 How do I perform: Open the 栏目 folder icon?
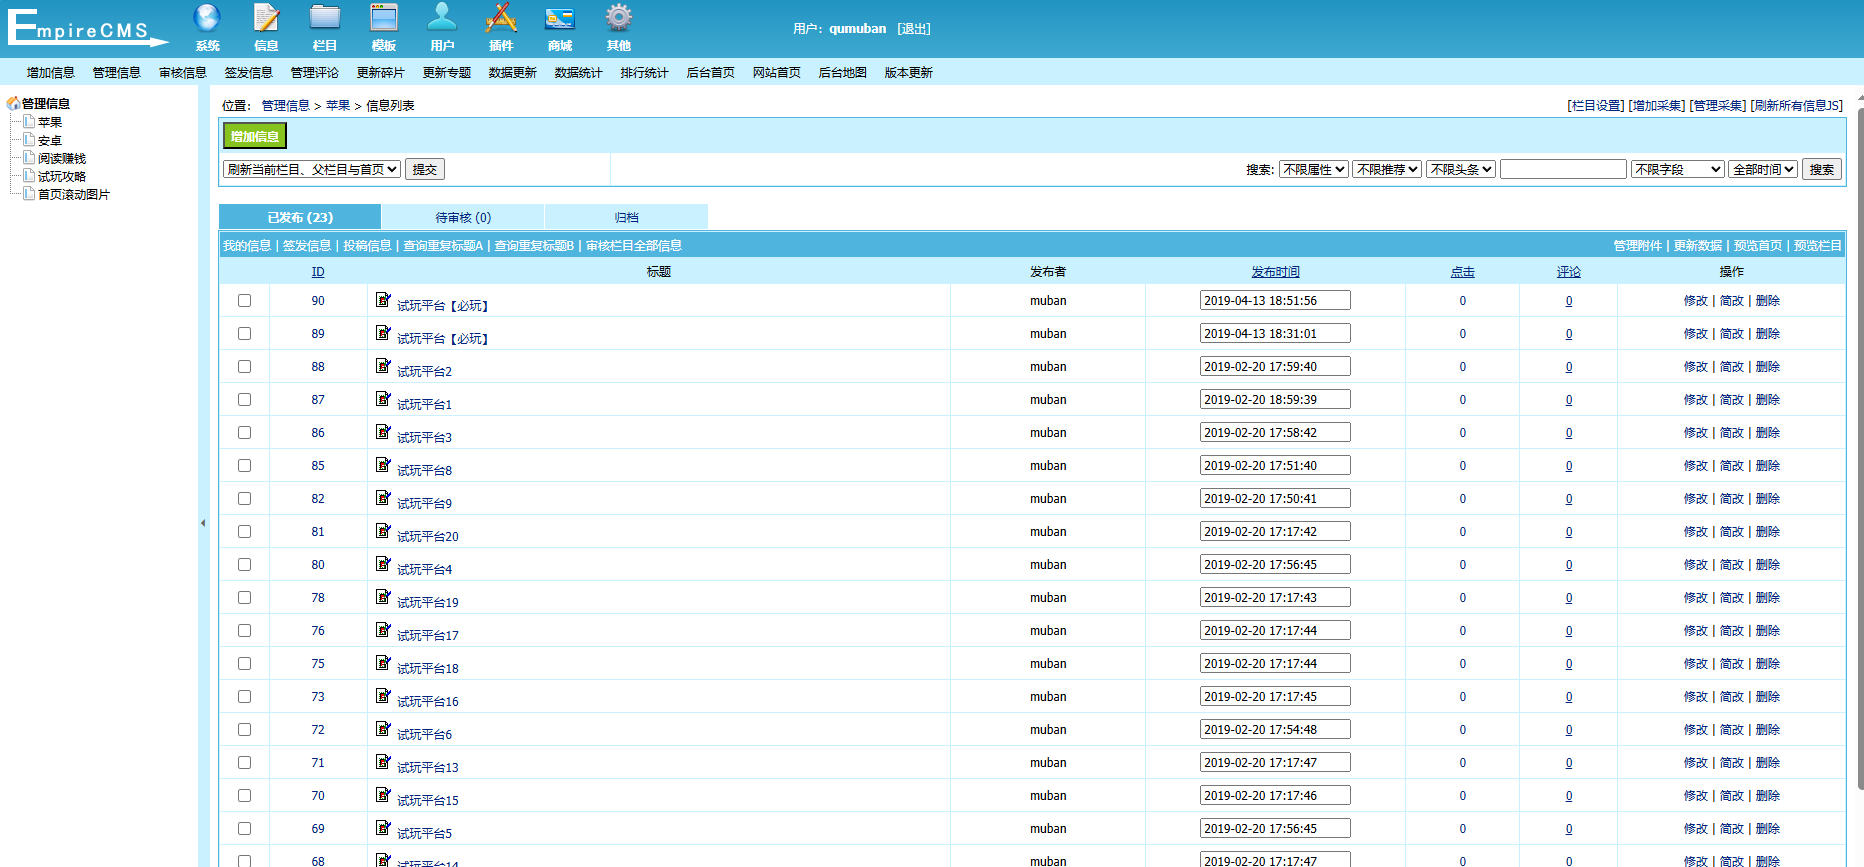pyautogui.click(x=325, y=18)
